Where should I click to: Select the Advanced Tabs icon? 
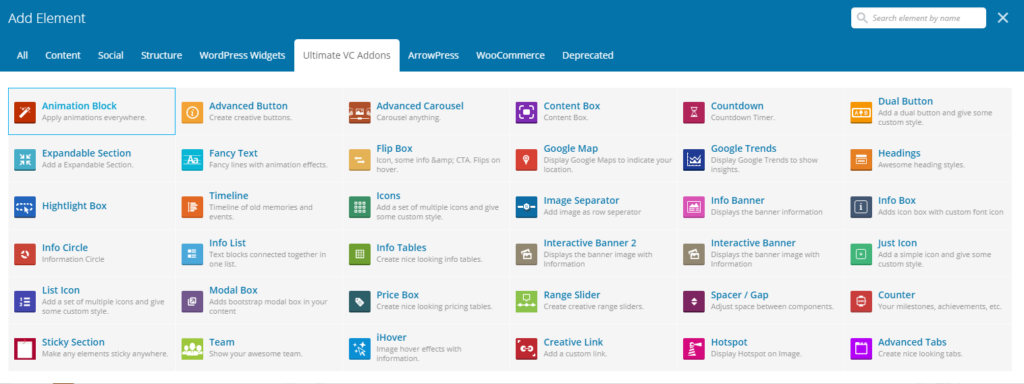861,348
